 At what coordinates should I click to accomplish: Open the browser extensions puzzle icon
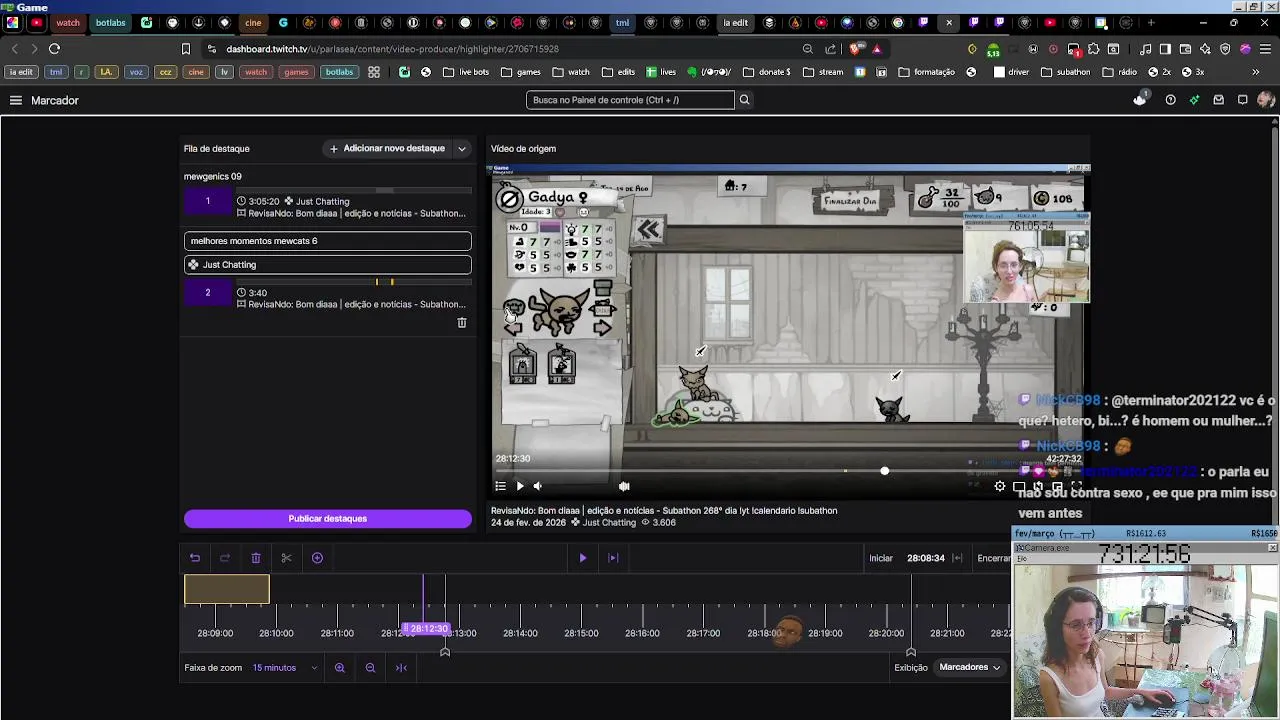pos(1093,49)
